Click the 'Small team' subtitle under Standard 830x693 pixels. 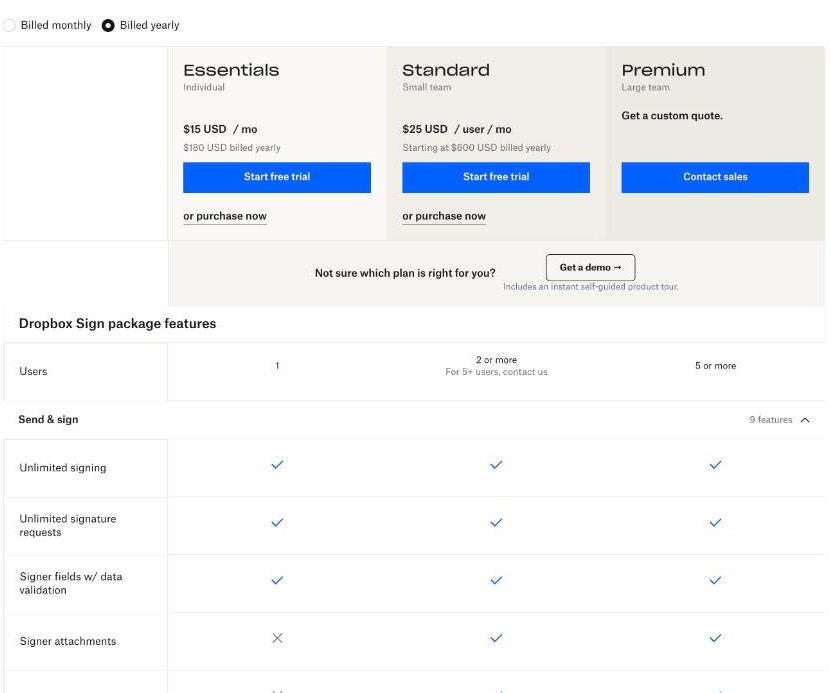click(x=427, y=87)
